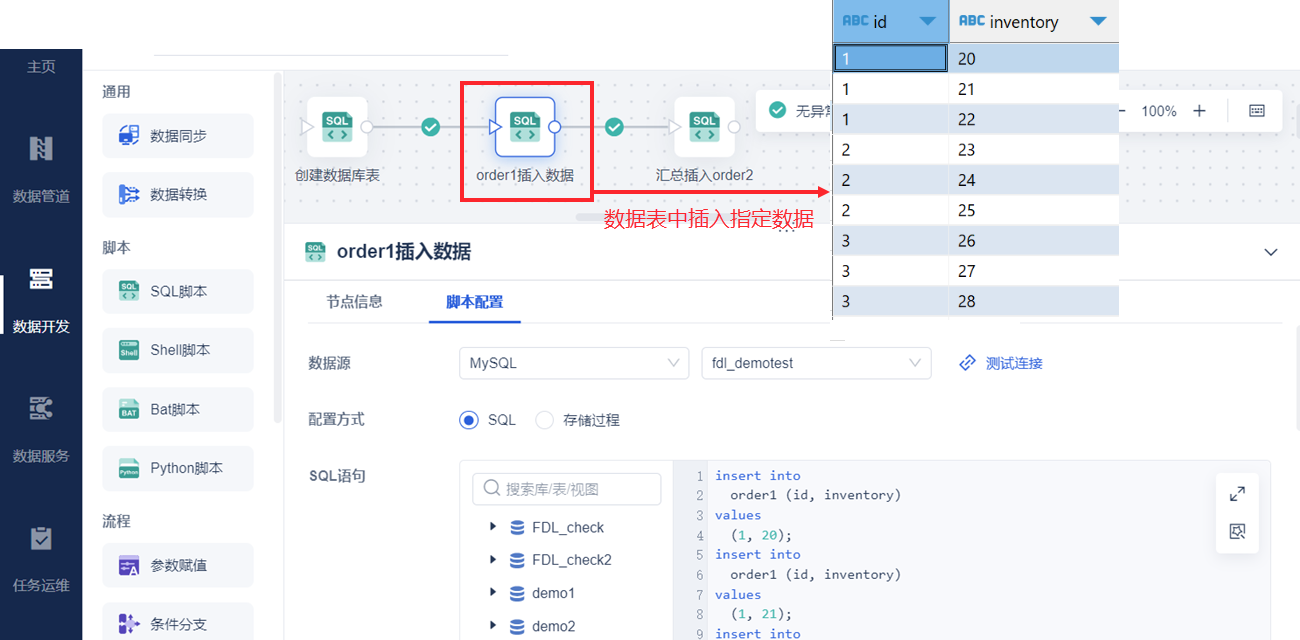Select the demo1 database in the tree

(553, 593)
